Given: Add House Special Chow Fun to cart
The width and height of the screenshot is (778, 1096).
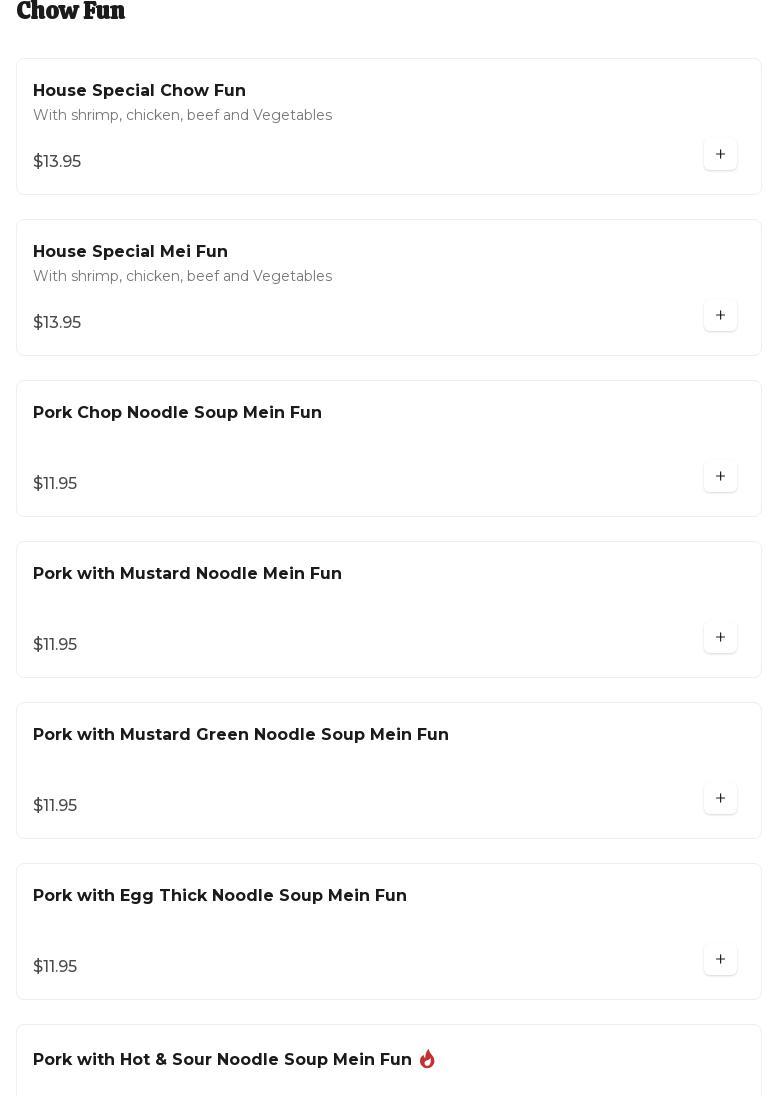Looking at the screenshot, I should (x=720, y=154).
